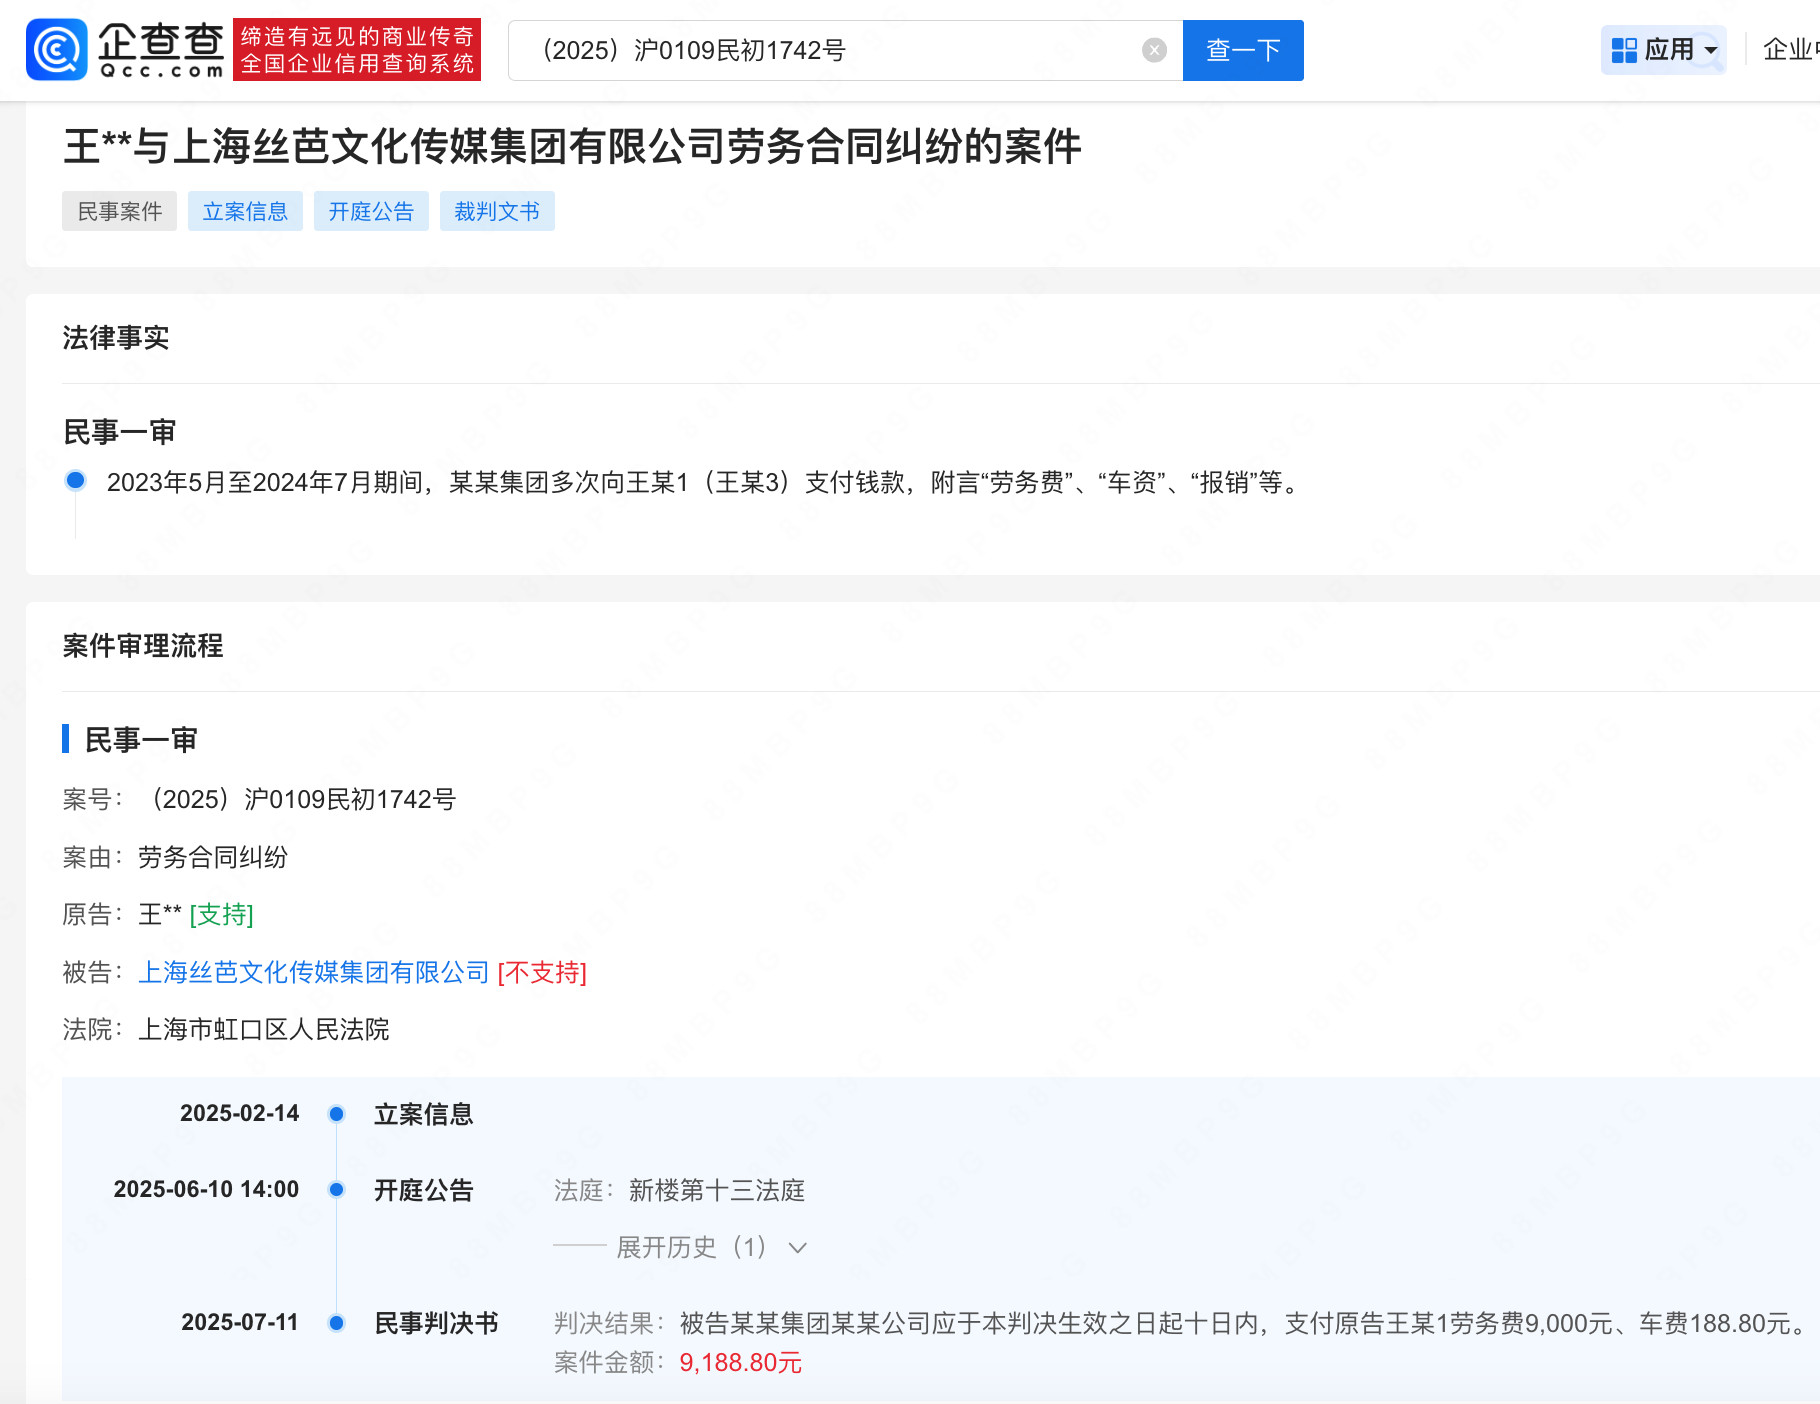Select the 立案信息 tag
Screen dimensions: 1820x1404
point(245,211)
